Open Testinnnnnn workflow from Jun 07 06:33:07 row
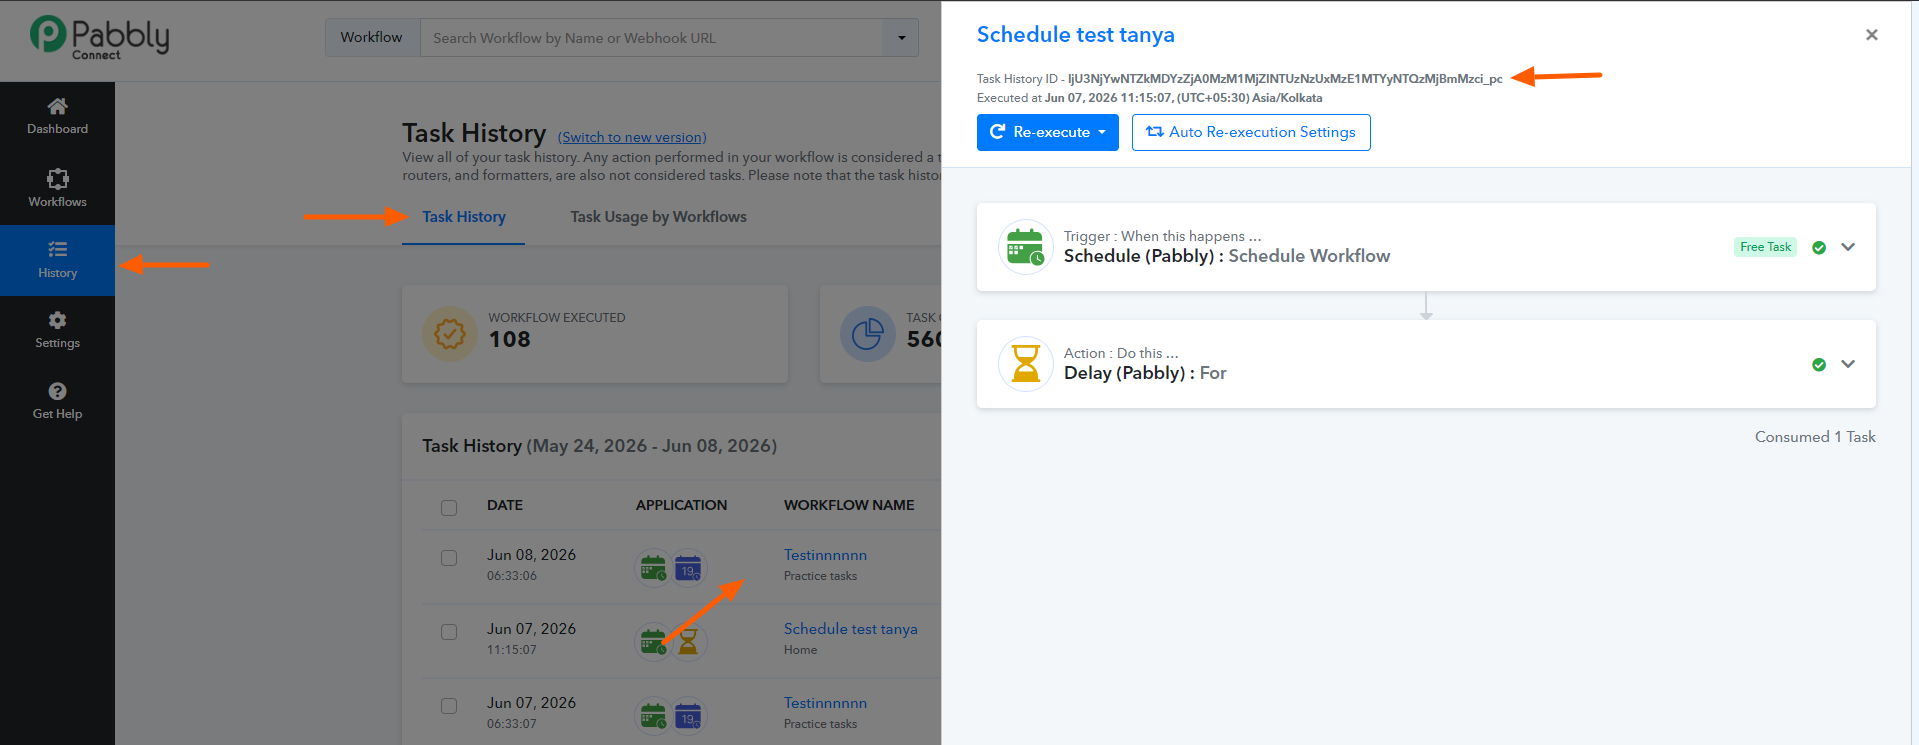Viewport: 1919px width, 745px height. (825, 703)
